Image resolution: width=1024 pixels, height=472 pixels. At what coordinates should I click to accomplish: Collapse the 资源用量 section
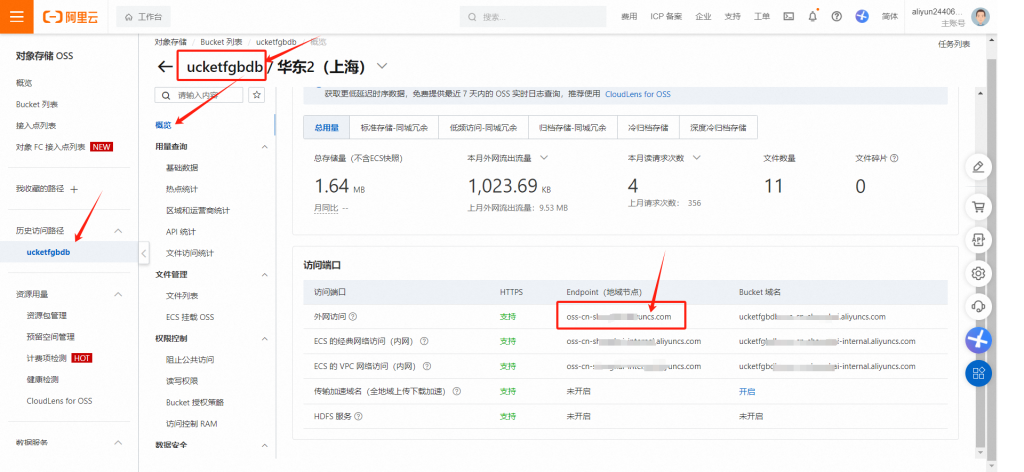pyautogui.click(x=118, y=294)
